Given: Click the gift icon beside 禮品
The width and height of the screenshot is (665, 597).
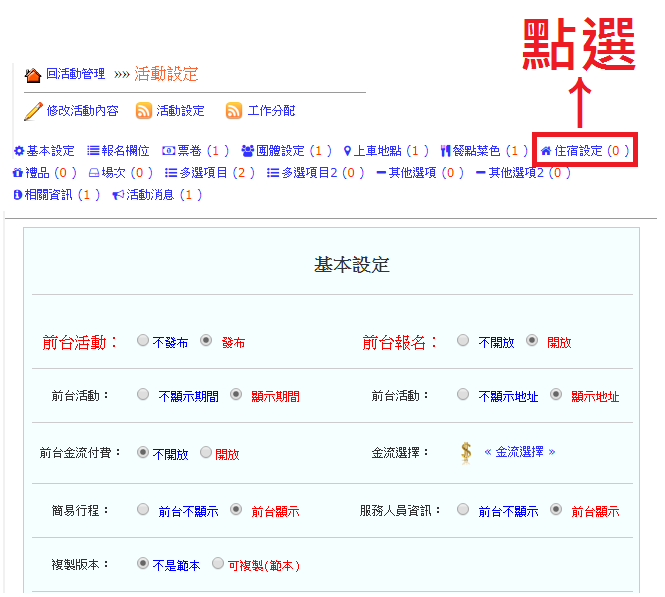Looking at the screenshot, I should coord(18,173).
